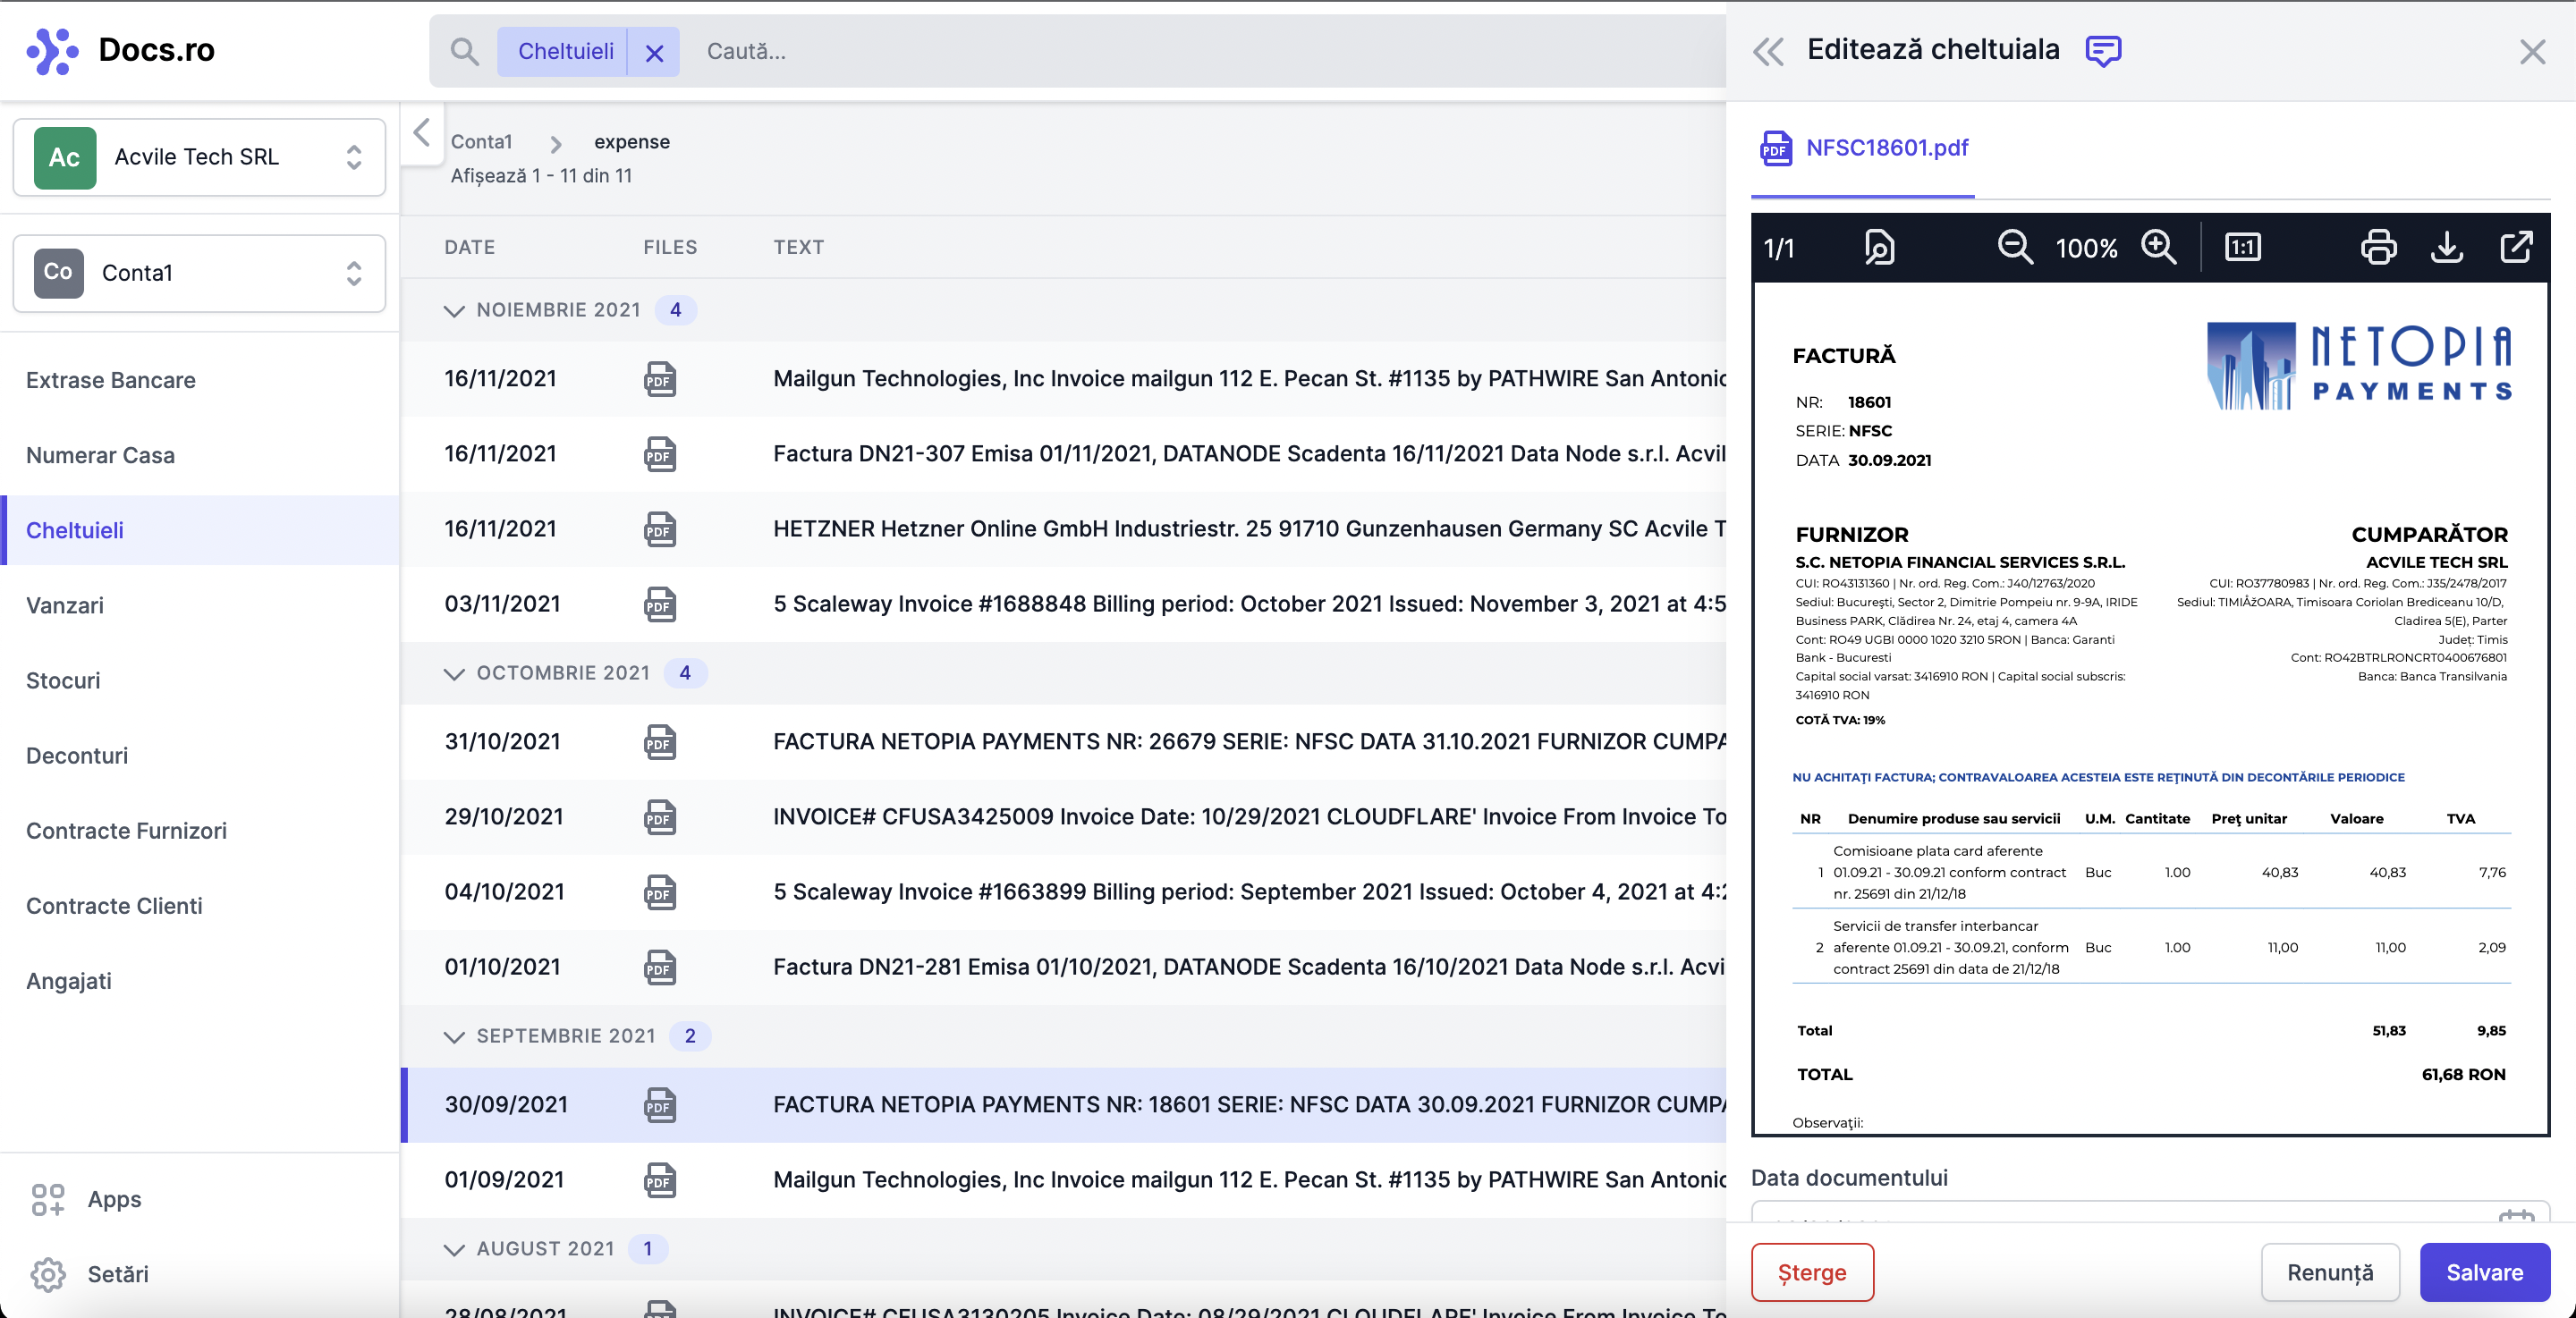2576x1318 pixels.
Task: Select the INVOICE# CFUSA3425009 Cloudflare text
Action: (x=1249, y=817)
